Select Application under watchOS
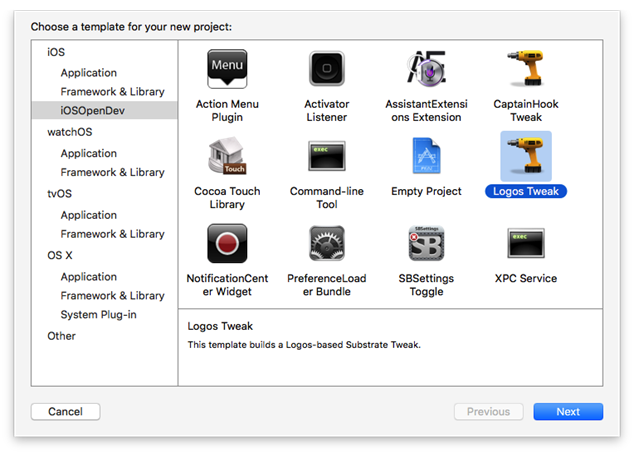This screenshot has height=454, width=634. point(89,154)
